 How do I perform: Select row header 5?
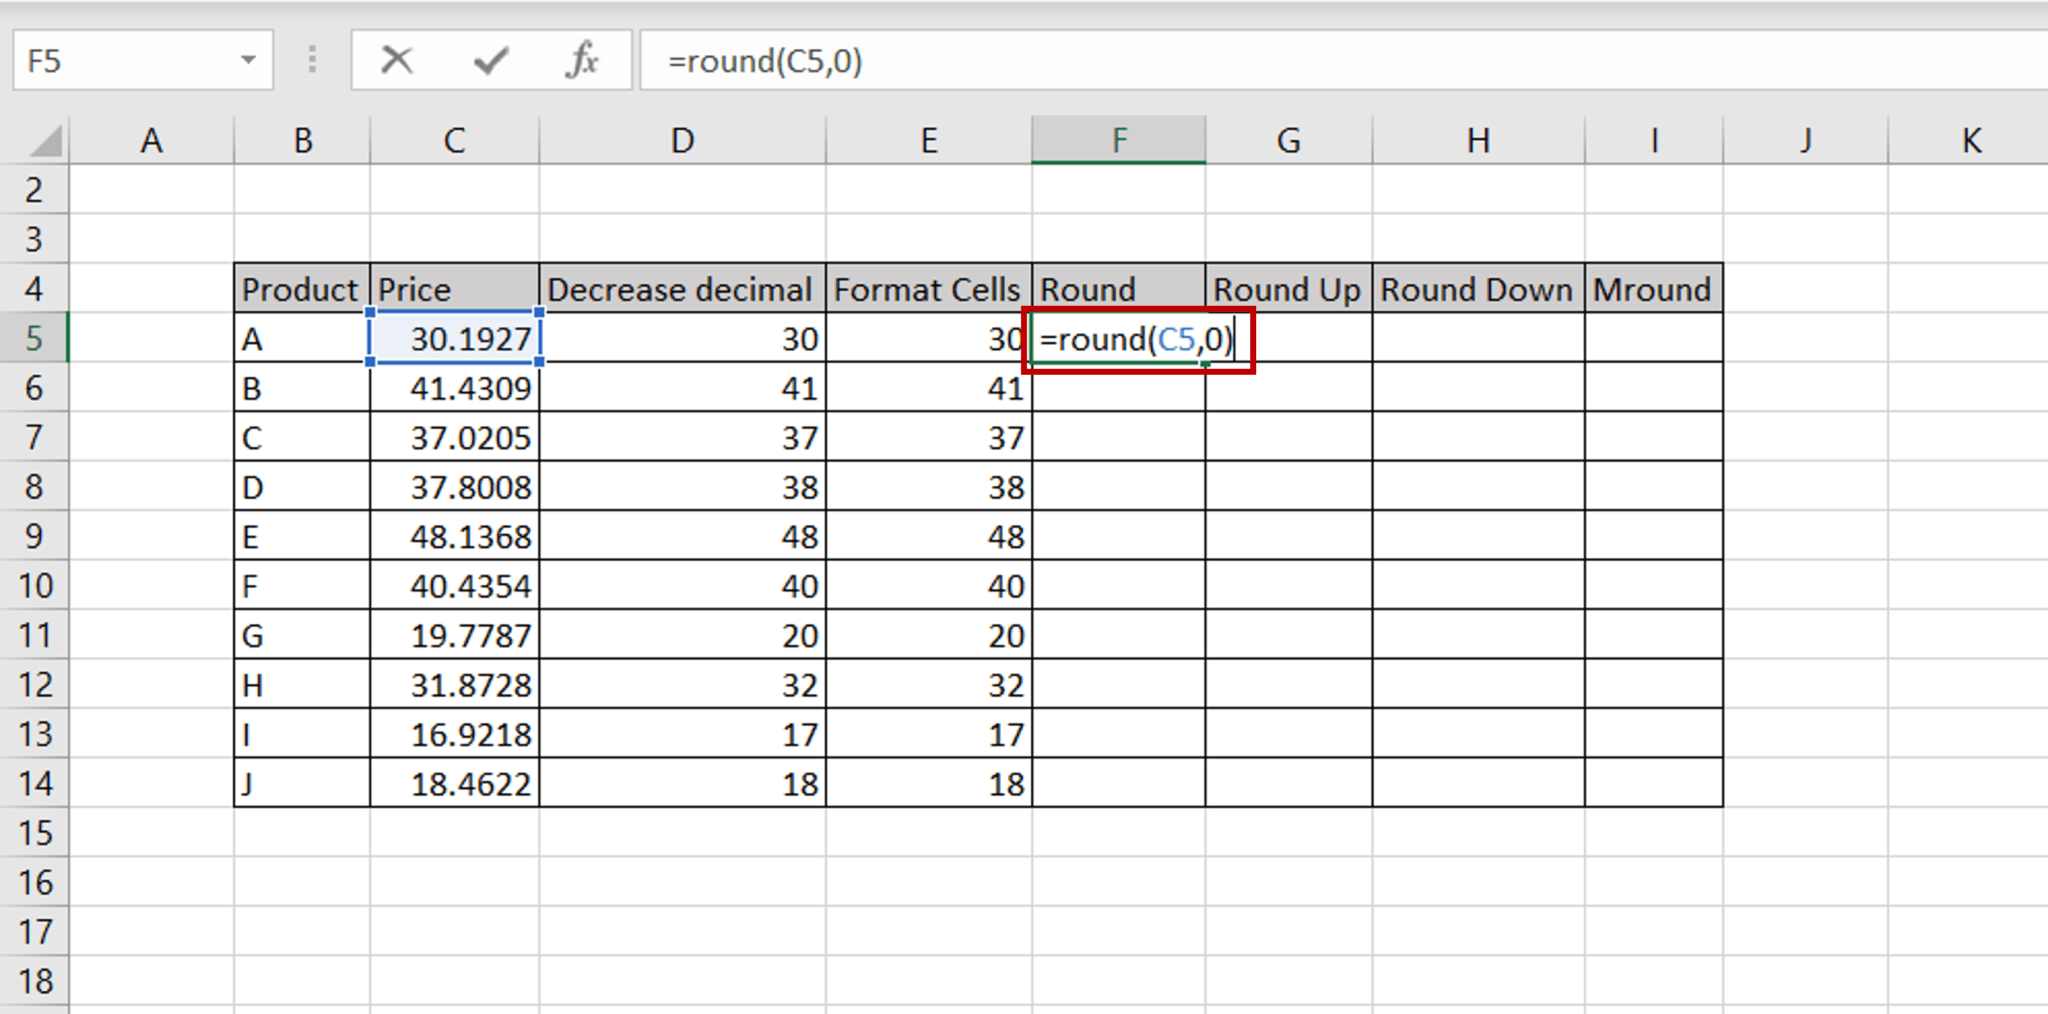pos(34,339)
